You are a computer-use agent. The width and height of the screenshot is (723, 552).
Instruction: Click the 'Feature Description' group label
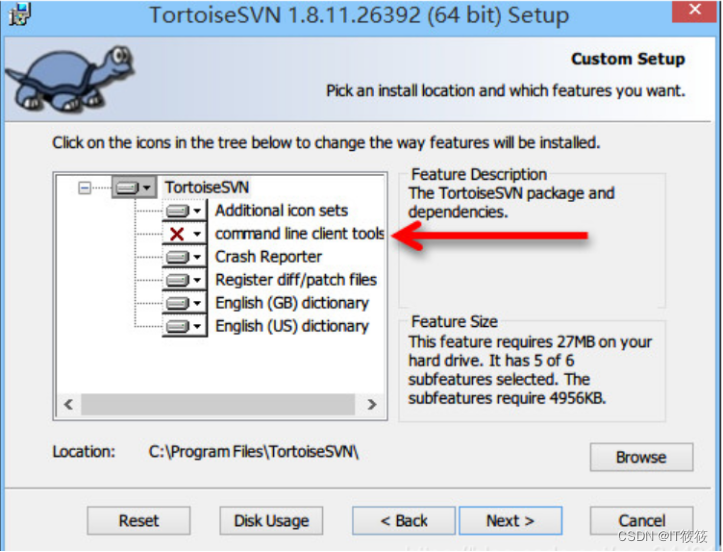click(x=479, y=174)
